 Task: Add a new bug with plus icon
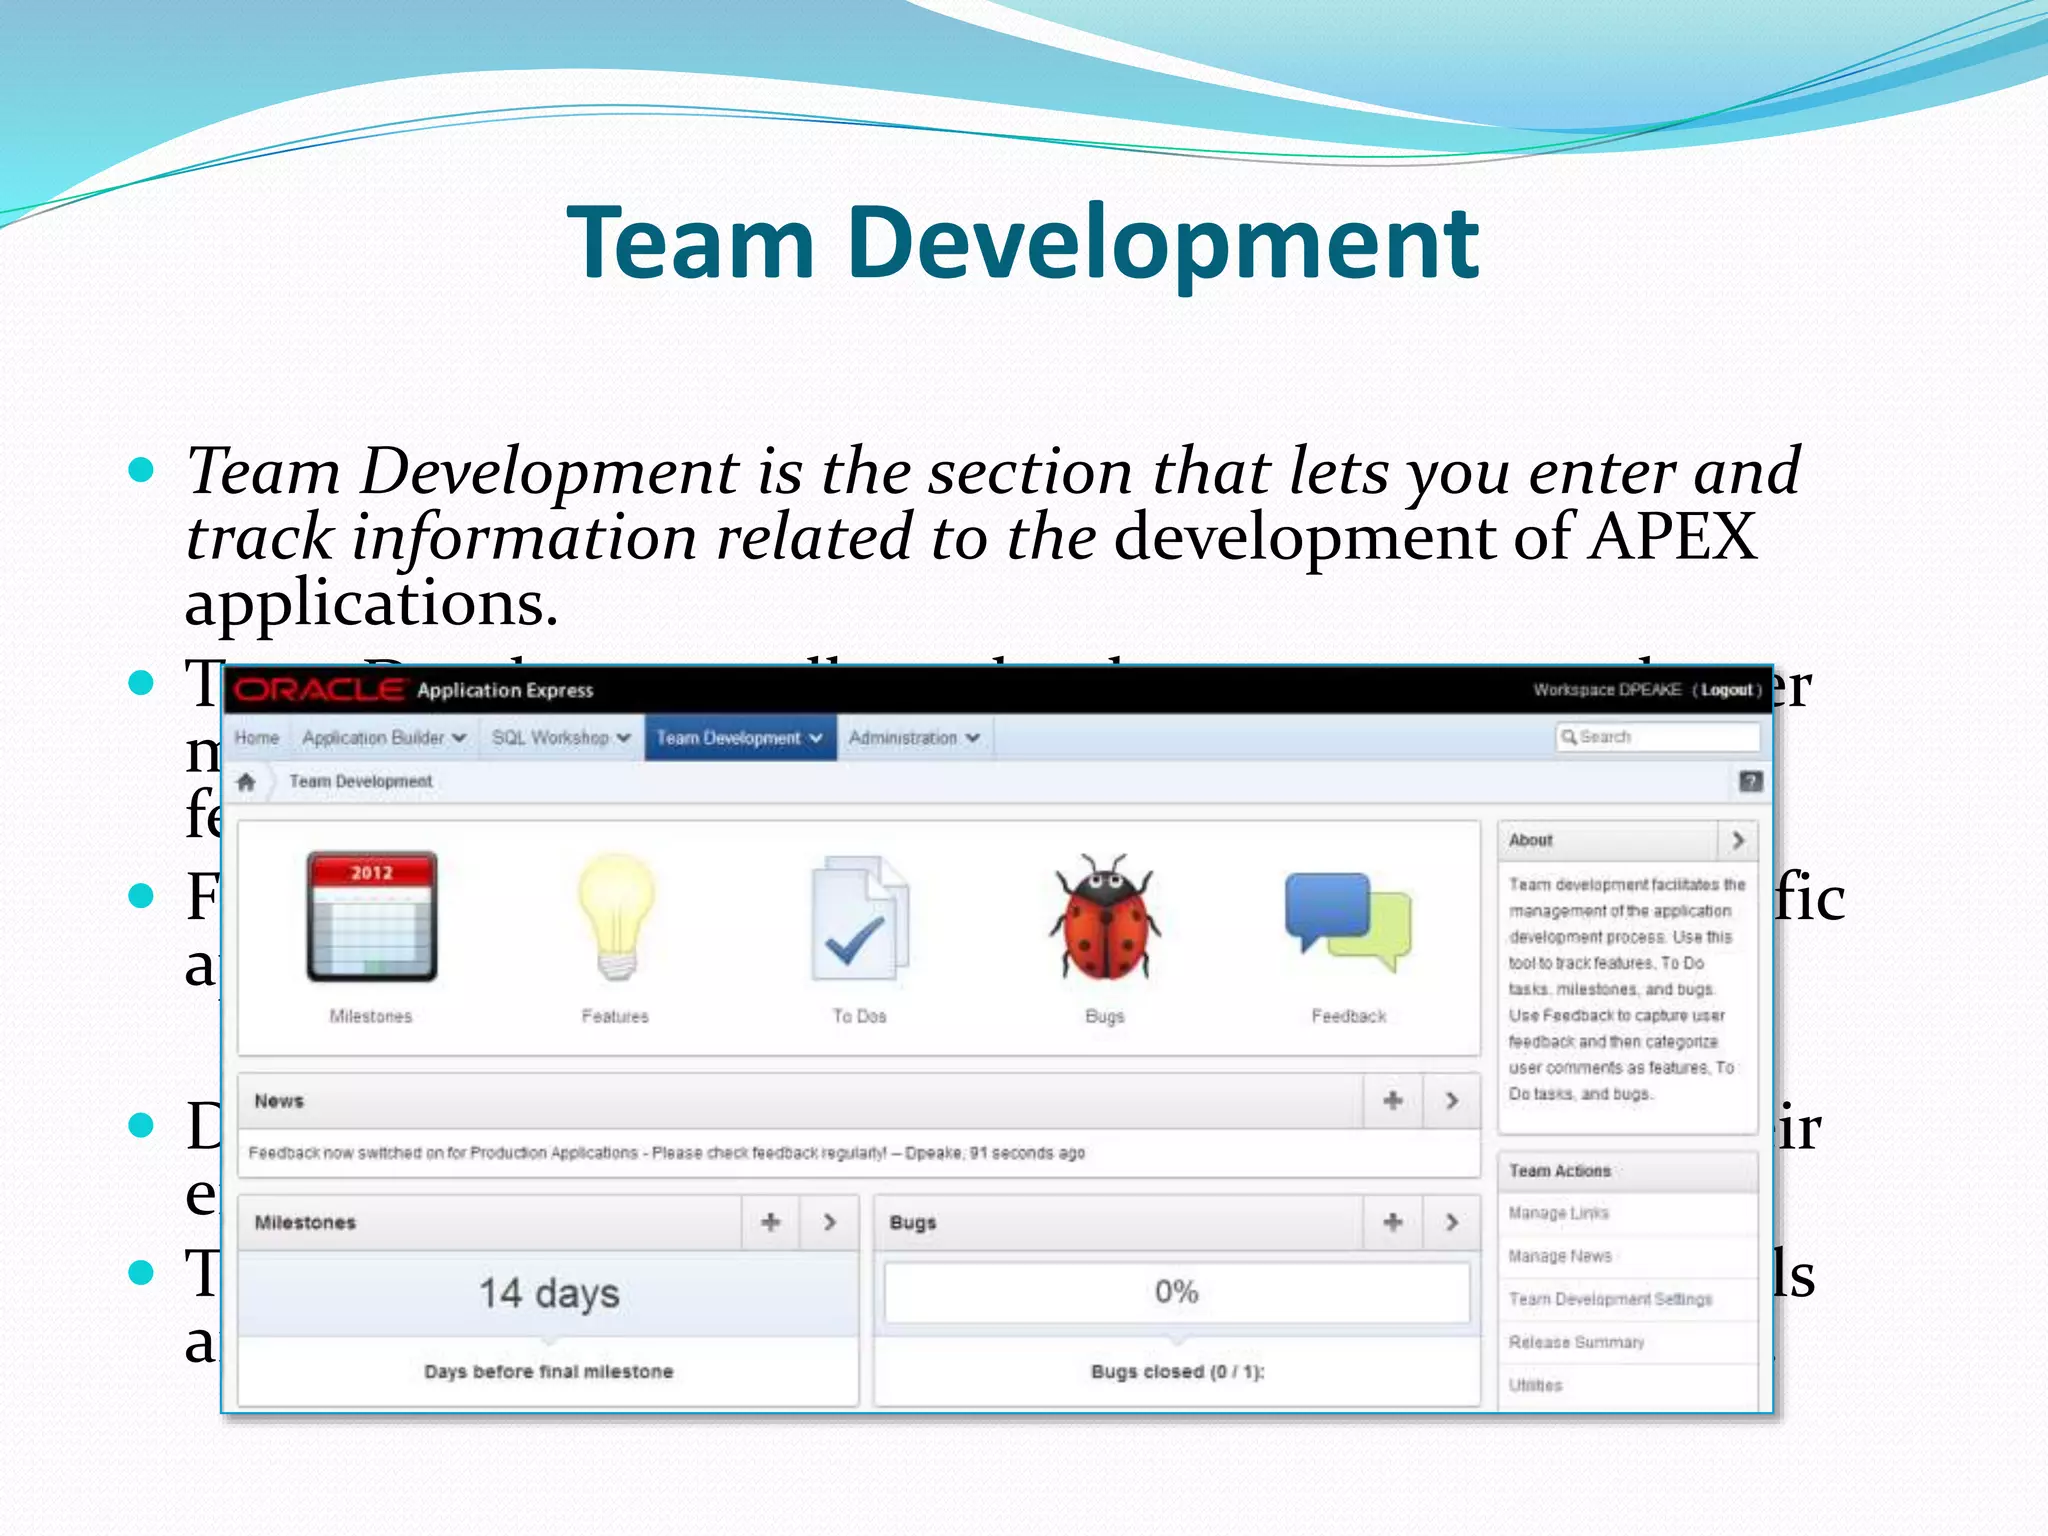coord(1392,1222)
